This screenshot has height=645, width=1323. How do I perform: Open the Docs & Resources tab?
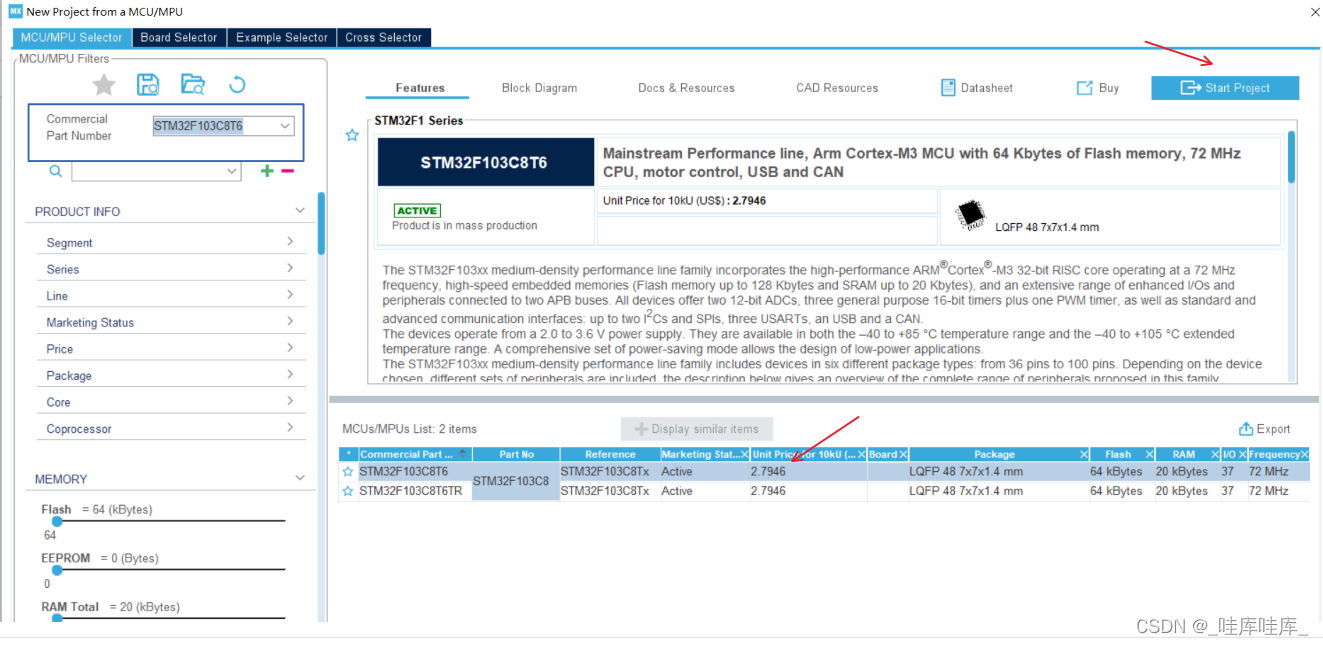(686, 88)
